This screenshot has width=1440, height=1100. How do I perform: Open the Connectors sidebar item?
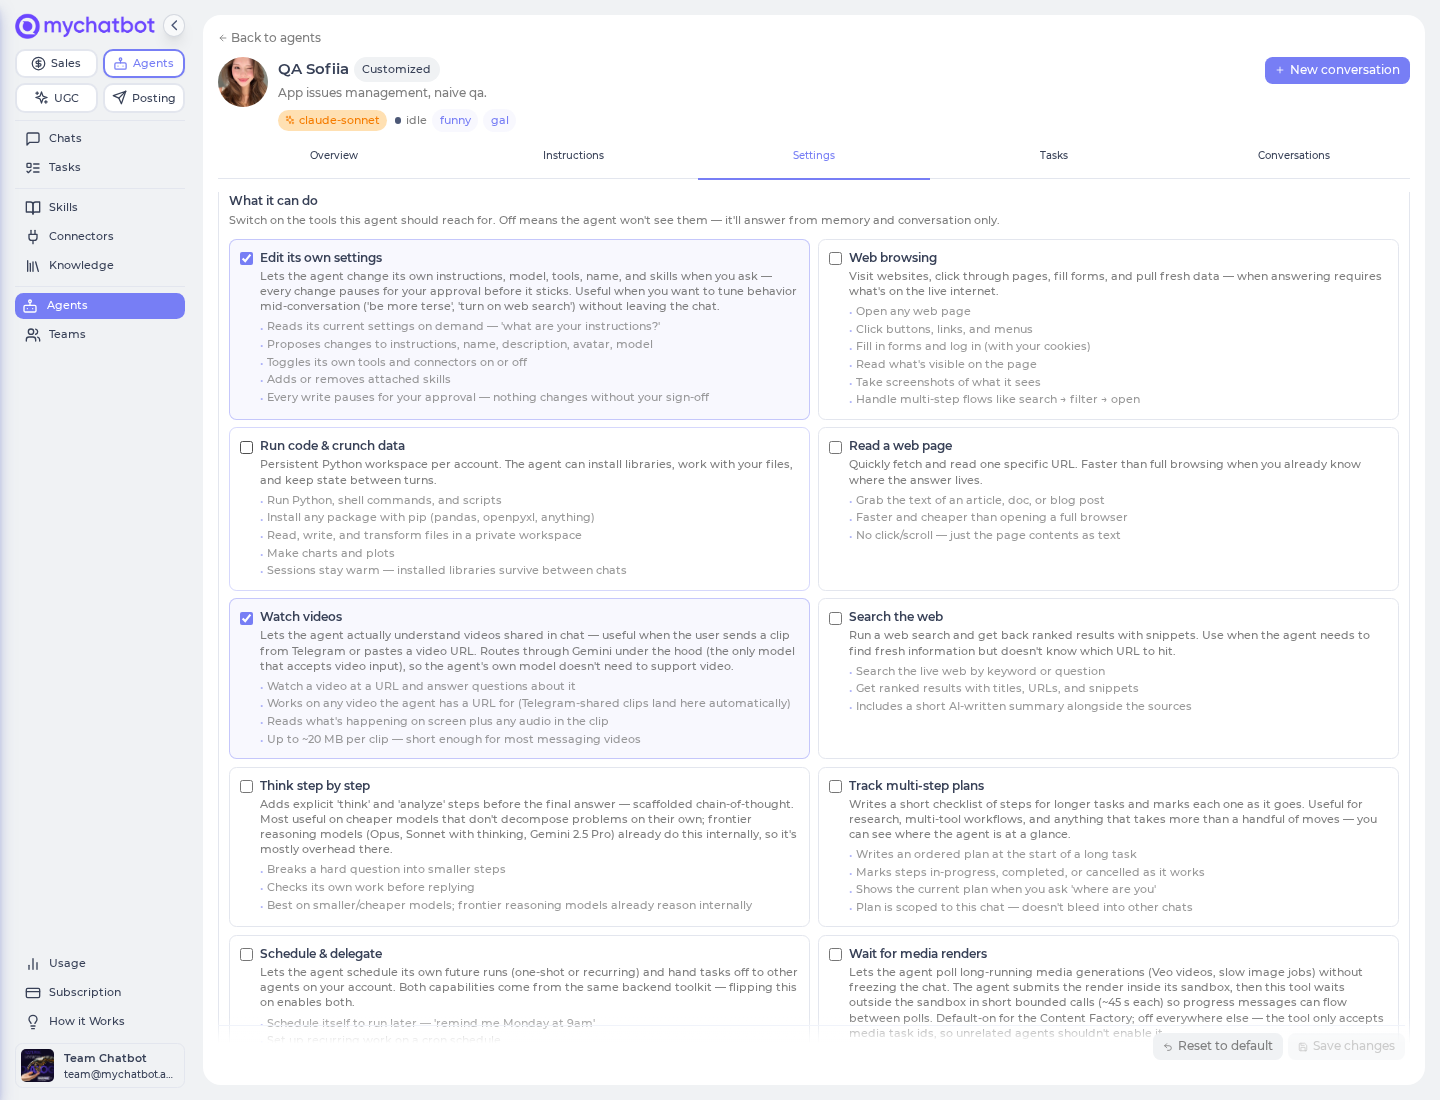tap(100, 236)
